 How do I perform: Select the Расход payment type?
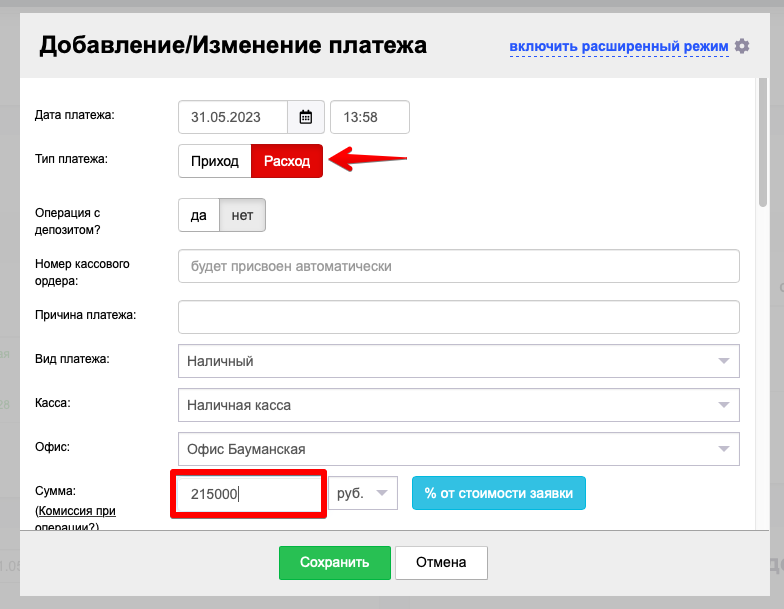point(287,161)
